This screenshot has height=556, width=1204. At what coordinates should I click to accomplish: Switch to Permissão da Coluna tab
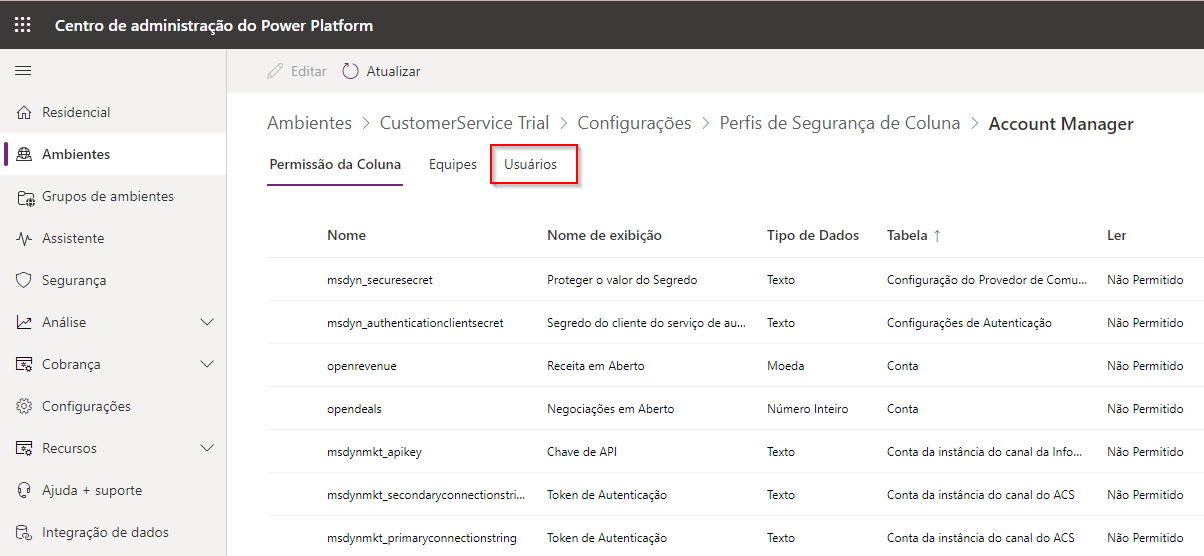[x=335, y=165]
